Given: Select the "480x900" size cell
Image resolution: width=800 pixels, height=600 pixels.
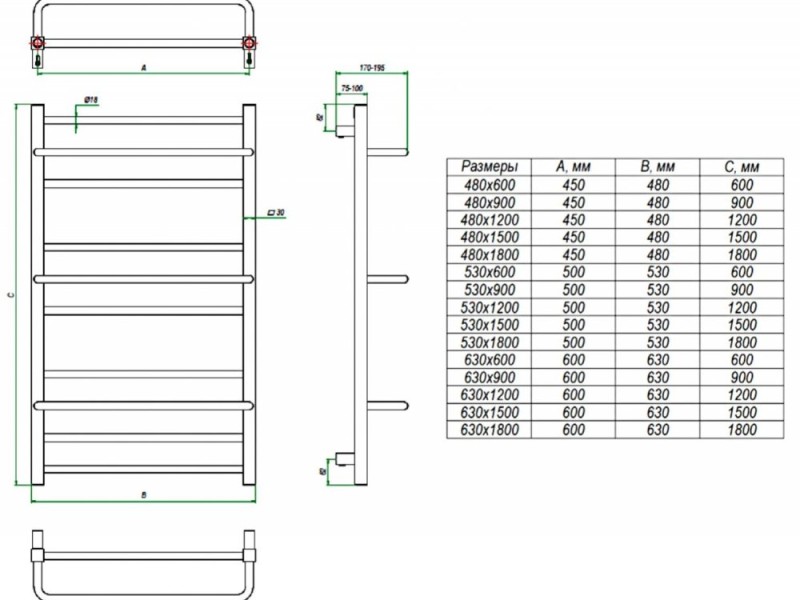Looking at the screenshot, I should (x=489, y=203).
